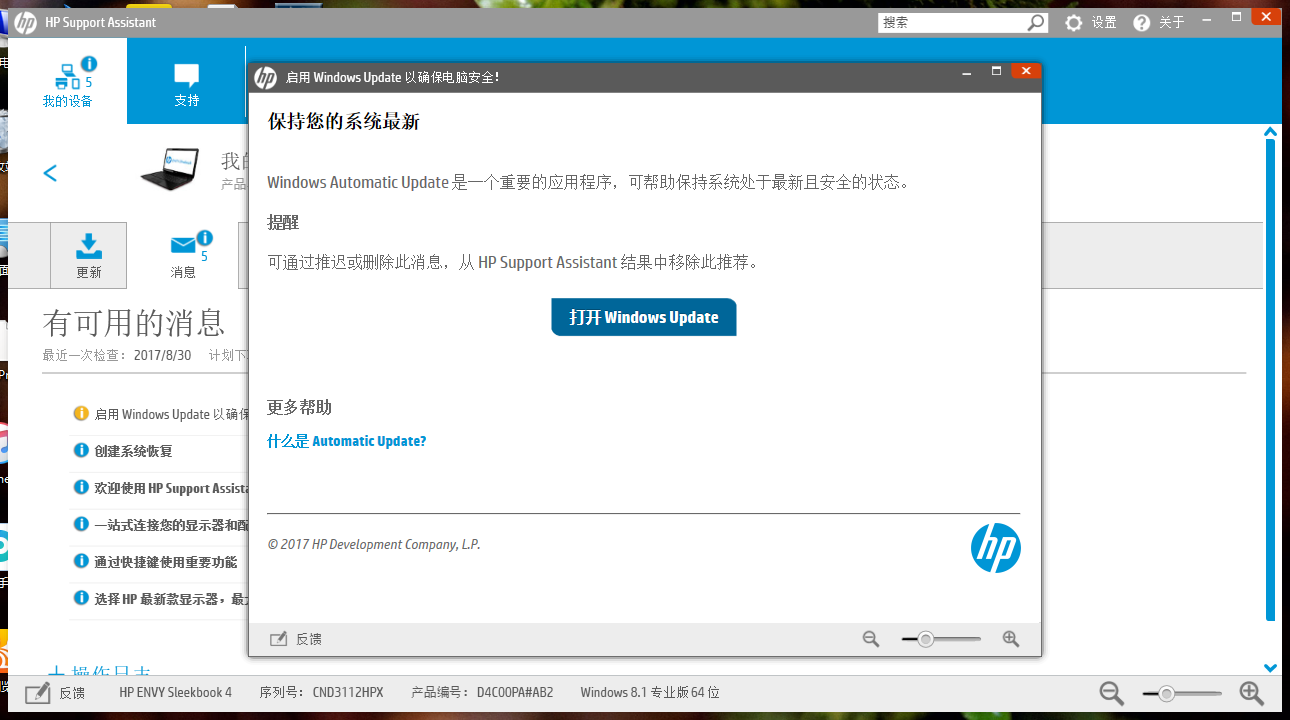Click info icon beside welcome message
Screen dimensions: 1290x720
point(81,487)
